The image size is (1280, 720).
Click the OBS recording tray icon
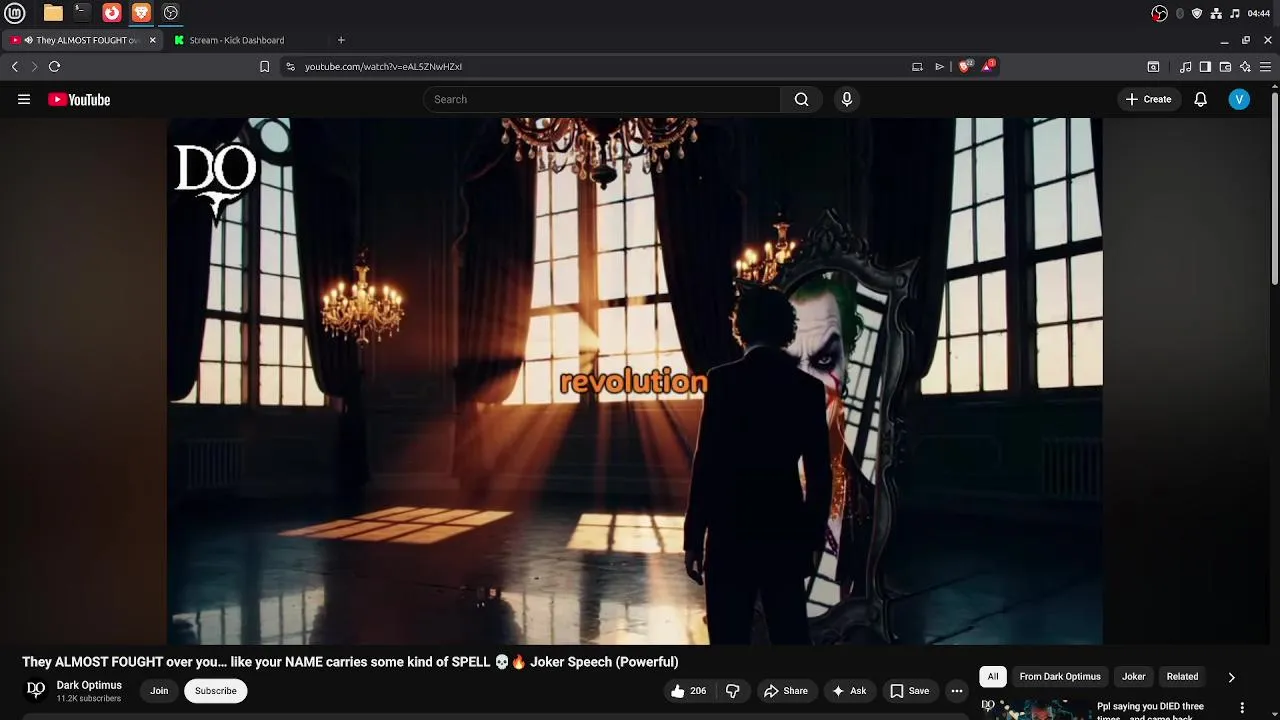(1159, 13)
